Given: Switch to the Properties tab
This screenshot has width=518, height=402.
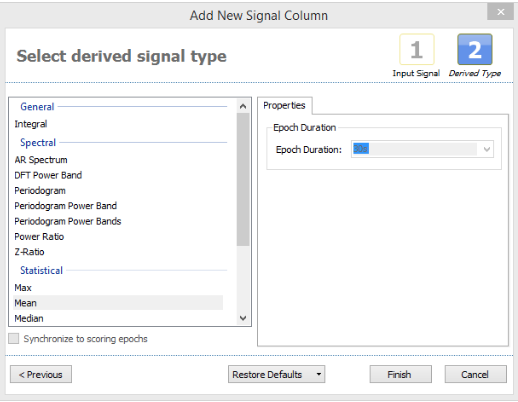Looking at the screenshot, I should click(284, 105).
